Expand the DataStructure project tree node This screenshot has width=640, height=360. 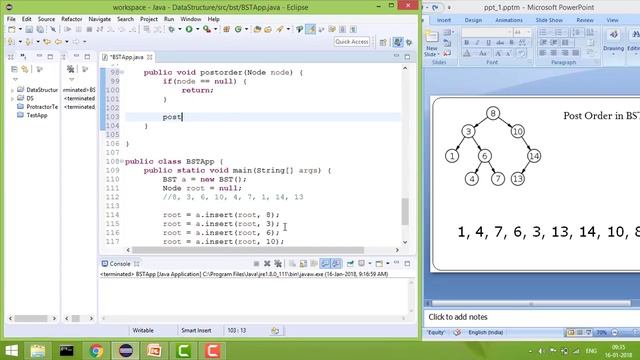12,90
